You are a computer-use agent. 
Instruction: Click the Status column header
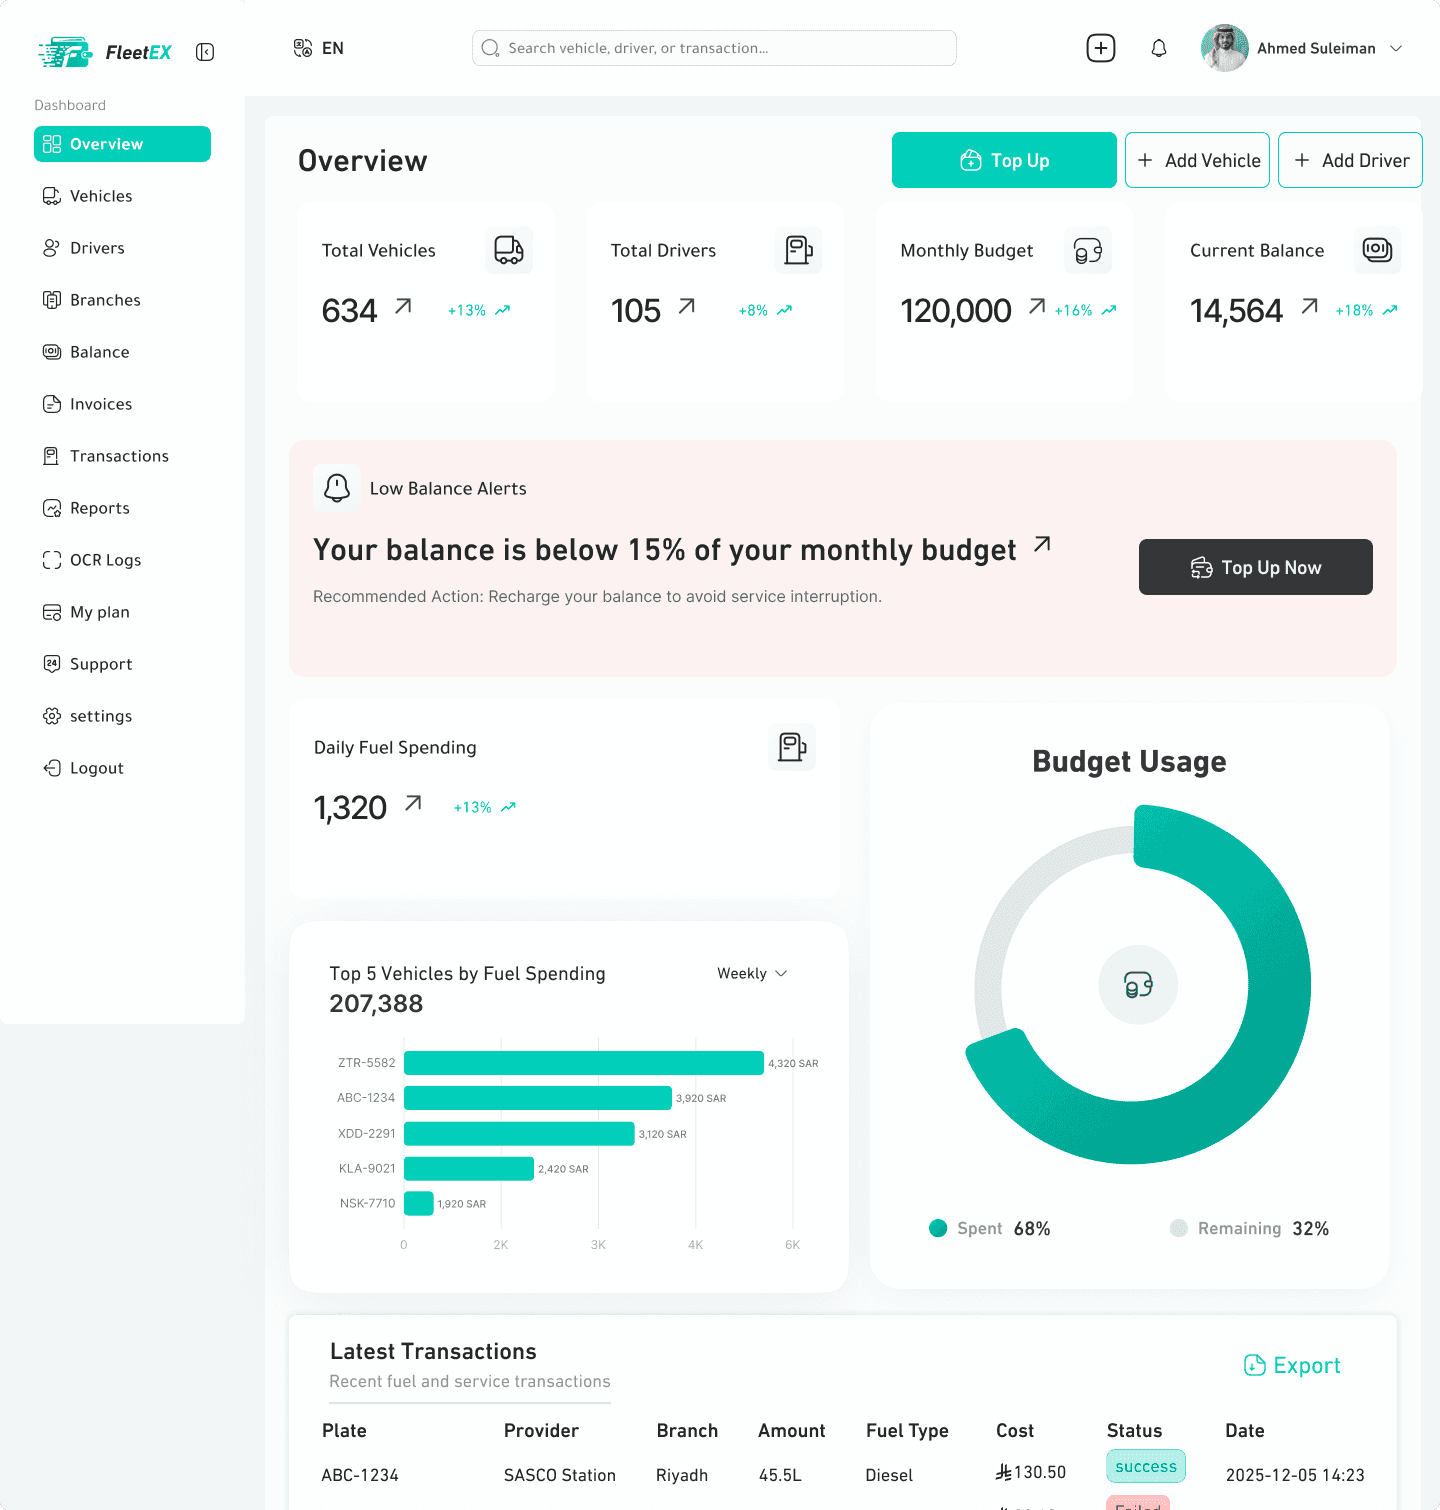pyautogui.click(x=1134, y=1431)
